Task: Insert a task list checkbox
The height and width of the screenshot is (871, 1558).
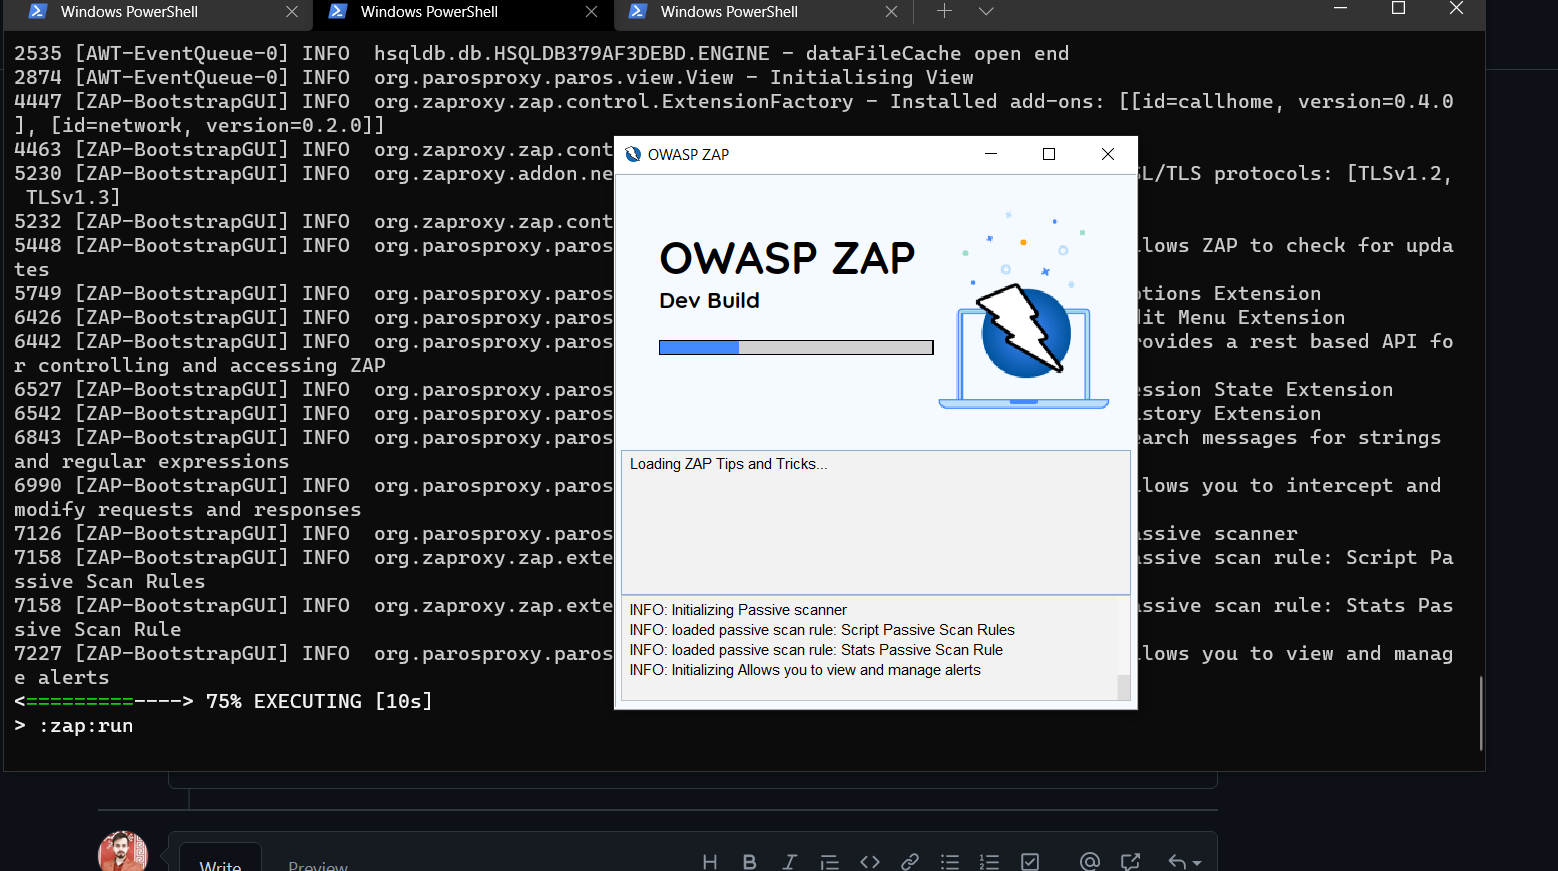Action: pos(1030,861)
